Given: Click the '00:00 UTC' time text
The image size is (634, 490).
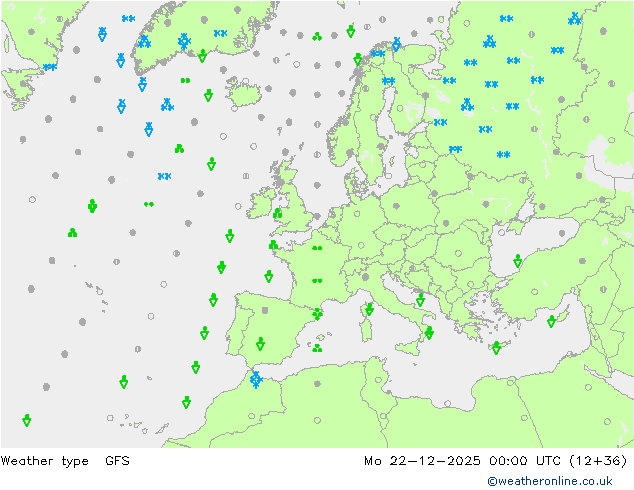Looking at the screenshot, I should 524,460.
